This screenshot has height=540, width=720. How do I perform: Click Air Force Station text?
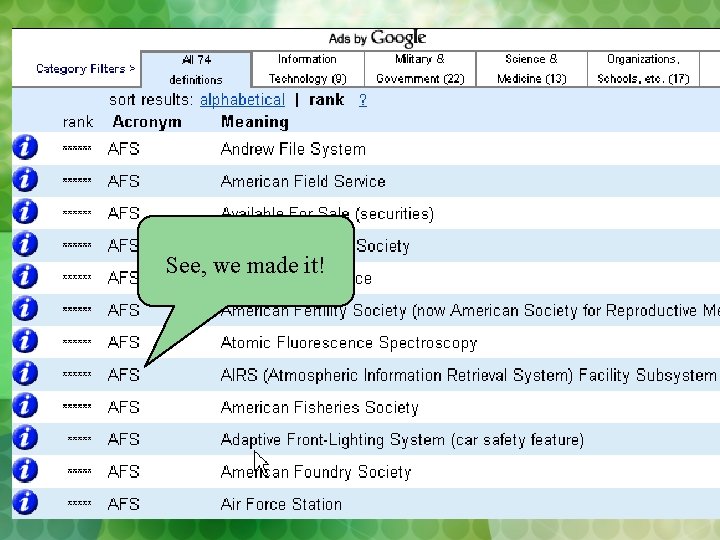point(281,504)
